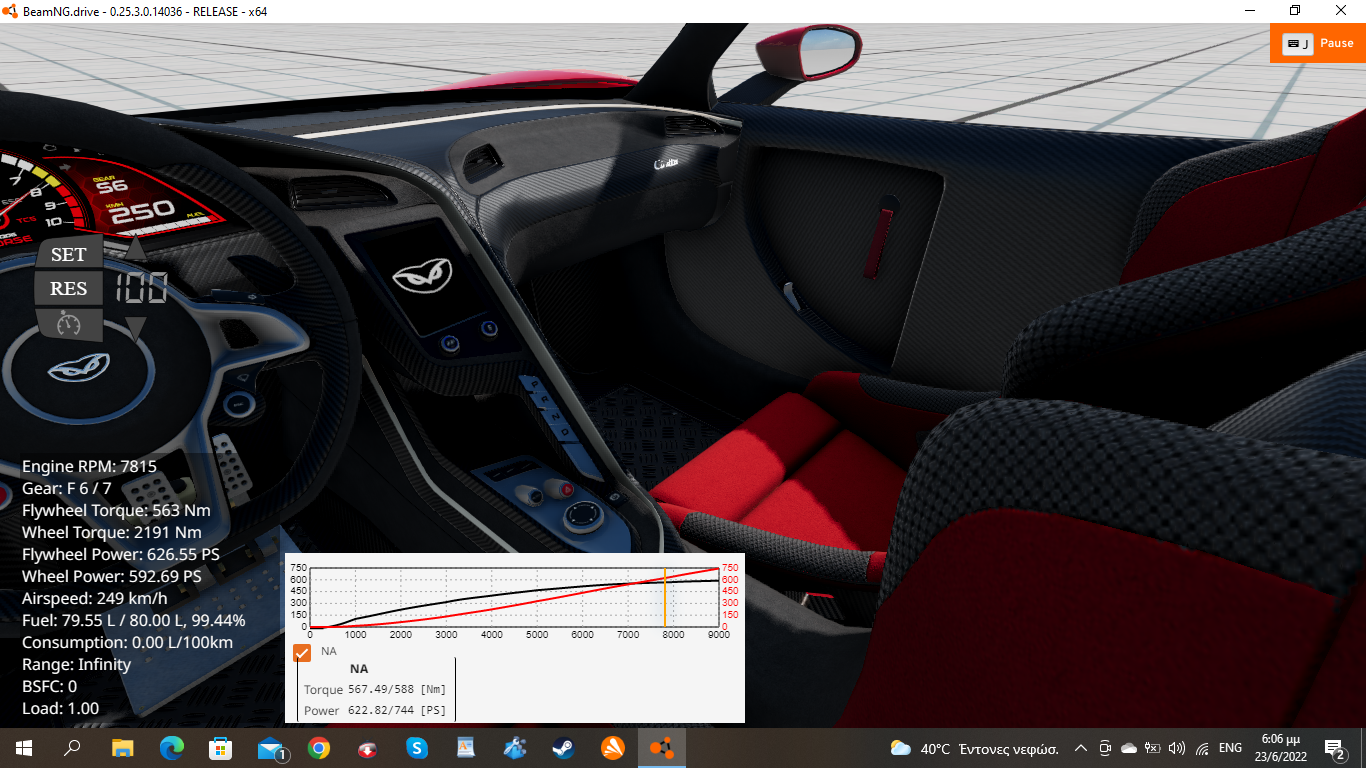Image resolution: width=1366 pixels, height=768 pixels.
Task: Open the notification center icon
Action: (x=1334, y=748)
